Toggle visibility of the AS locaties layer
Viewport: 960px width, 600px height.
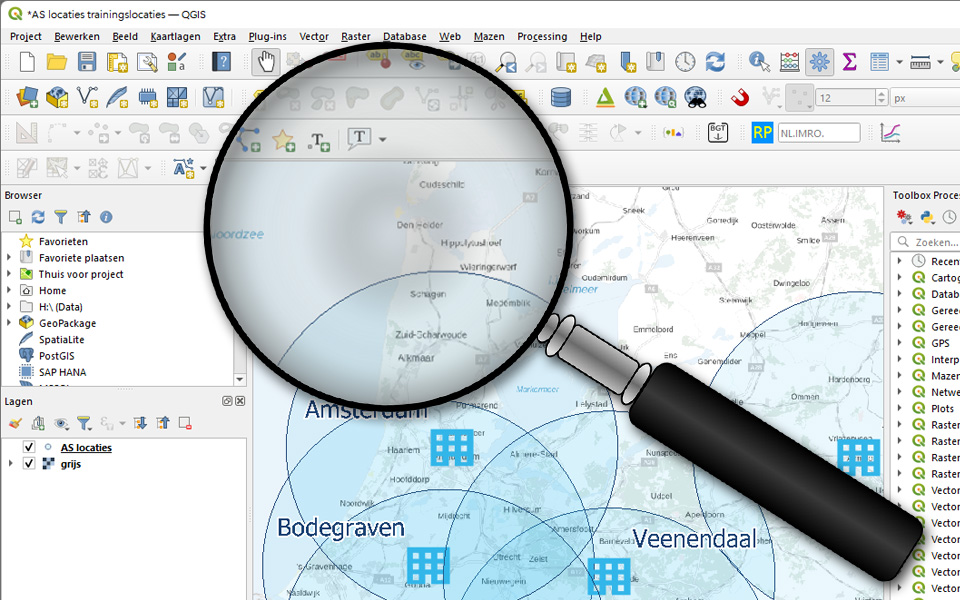point(28,447)
